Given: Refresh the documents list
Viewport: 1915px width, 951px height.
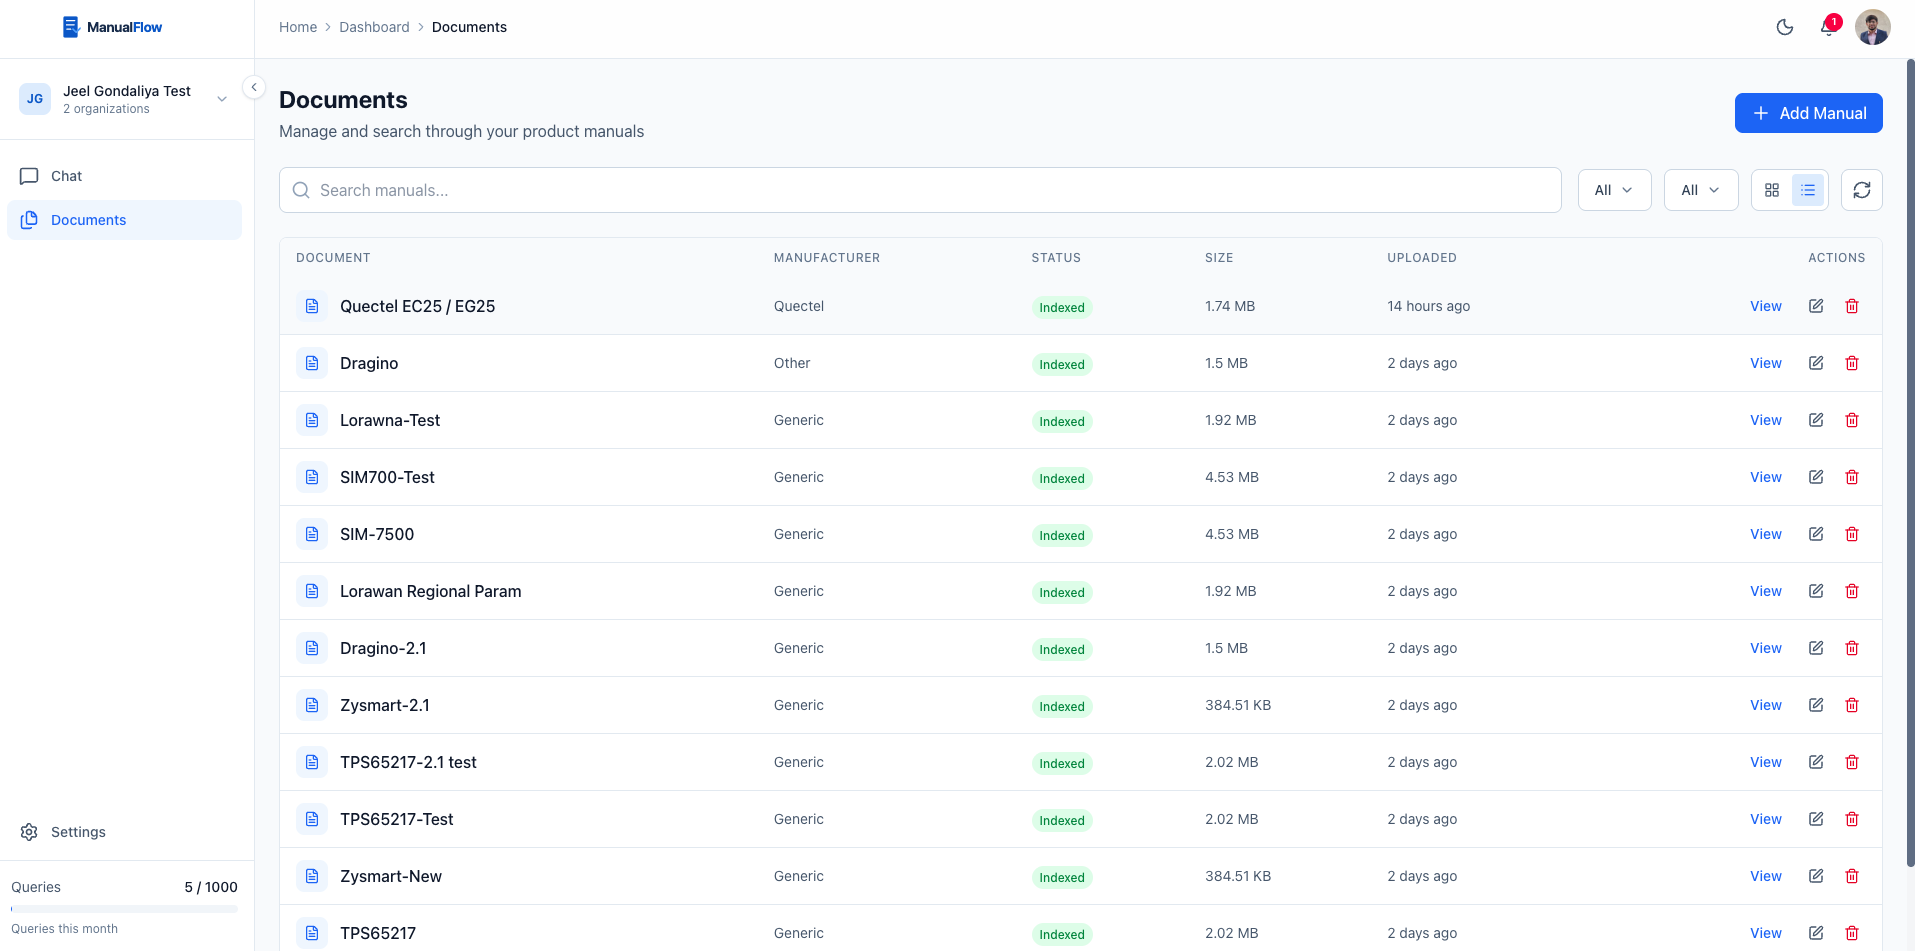Looking at the screenshot, I should (x=1861, y=189).
